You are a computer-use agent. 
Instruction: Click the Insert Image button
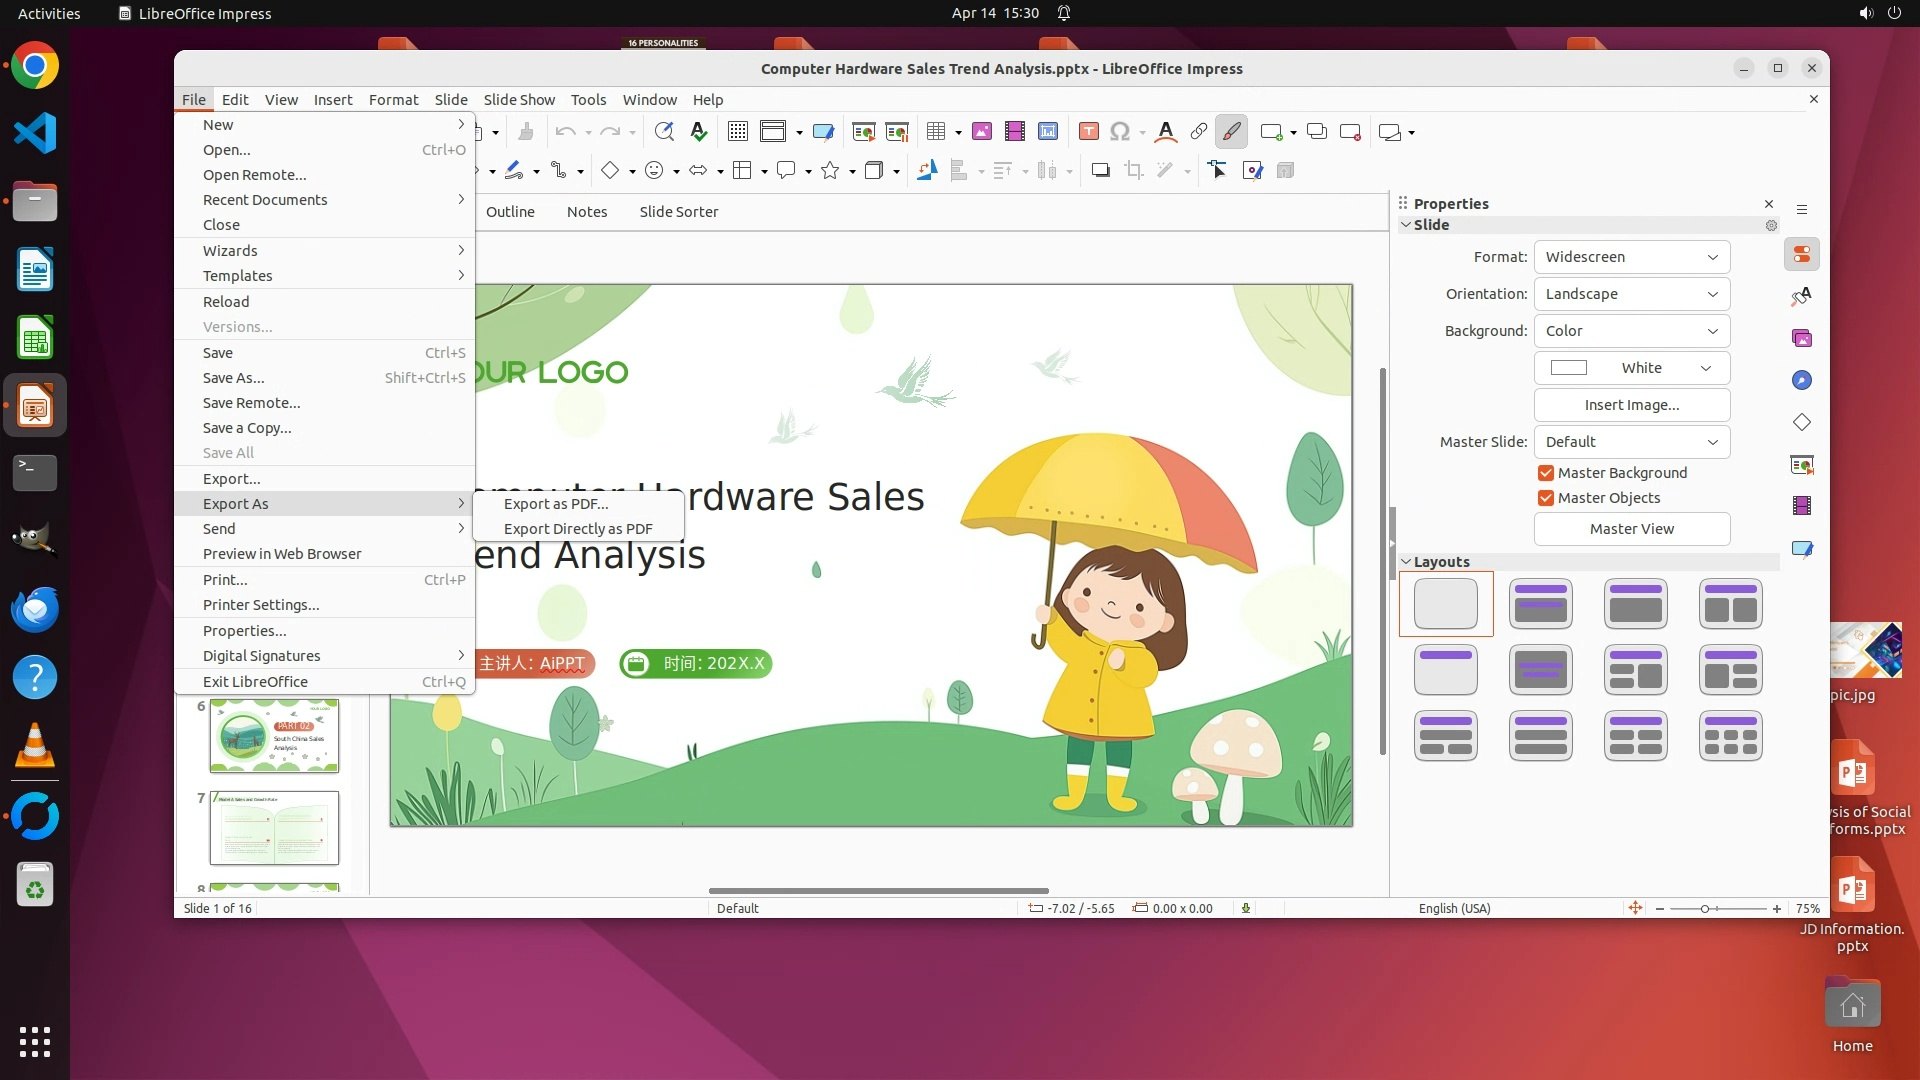(1631, 405)
